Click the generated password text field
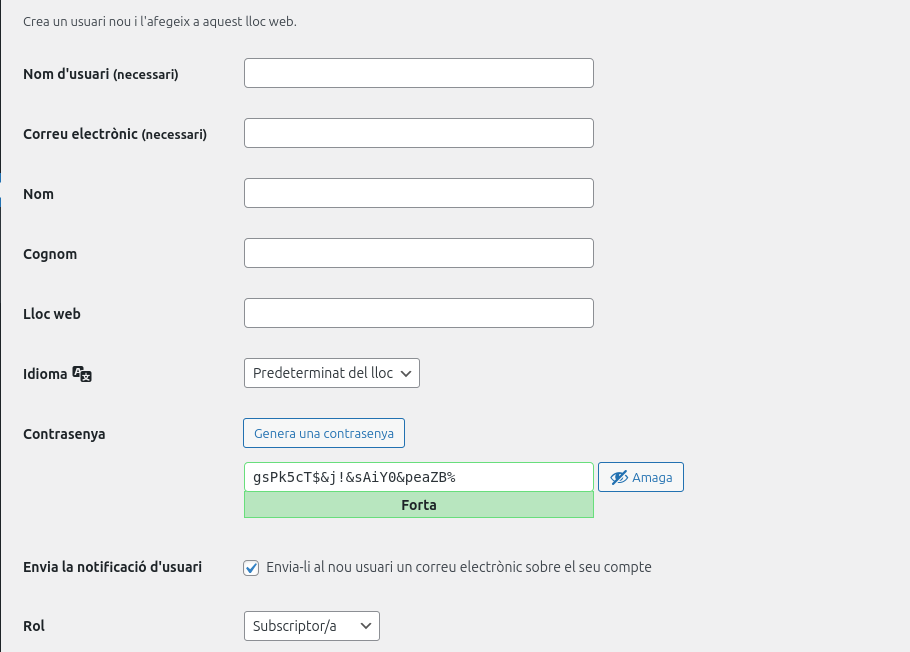The height and width of the screenshot is (652, 910). point(419,477)
